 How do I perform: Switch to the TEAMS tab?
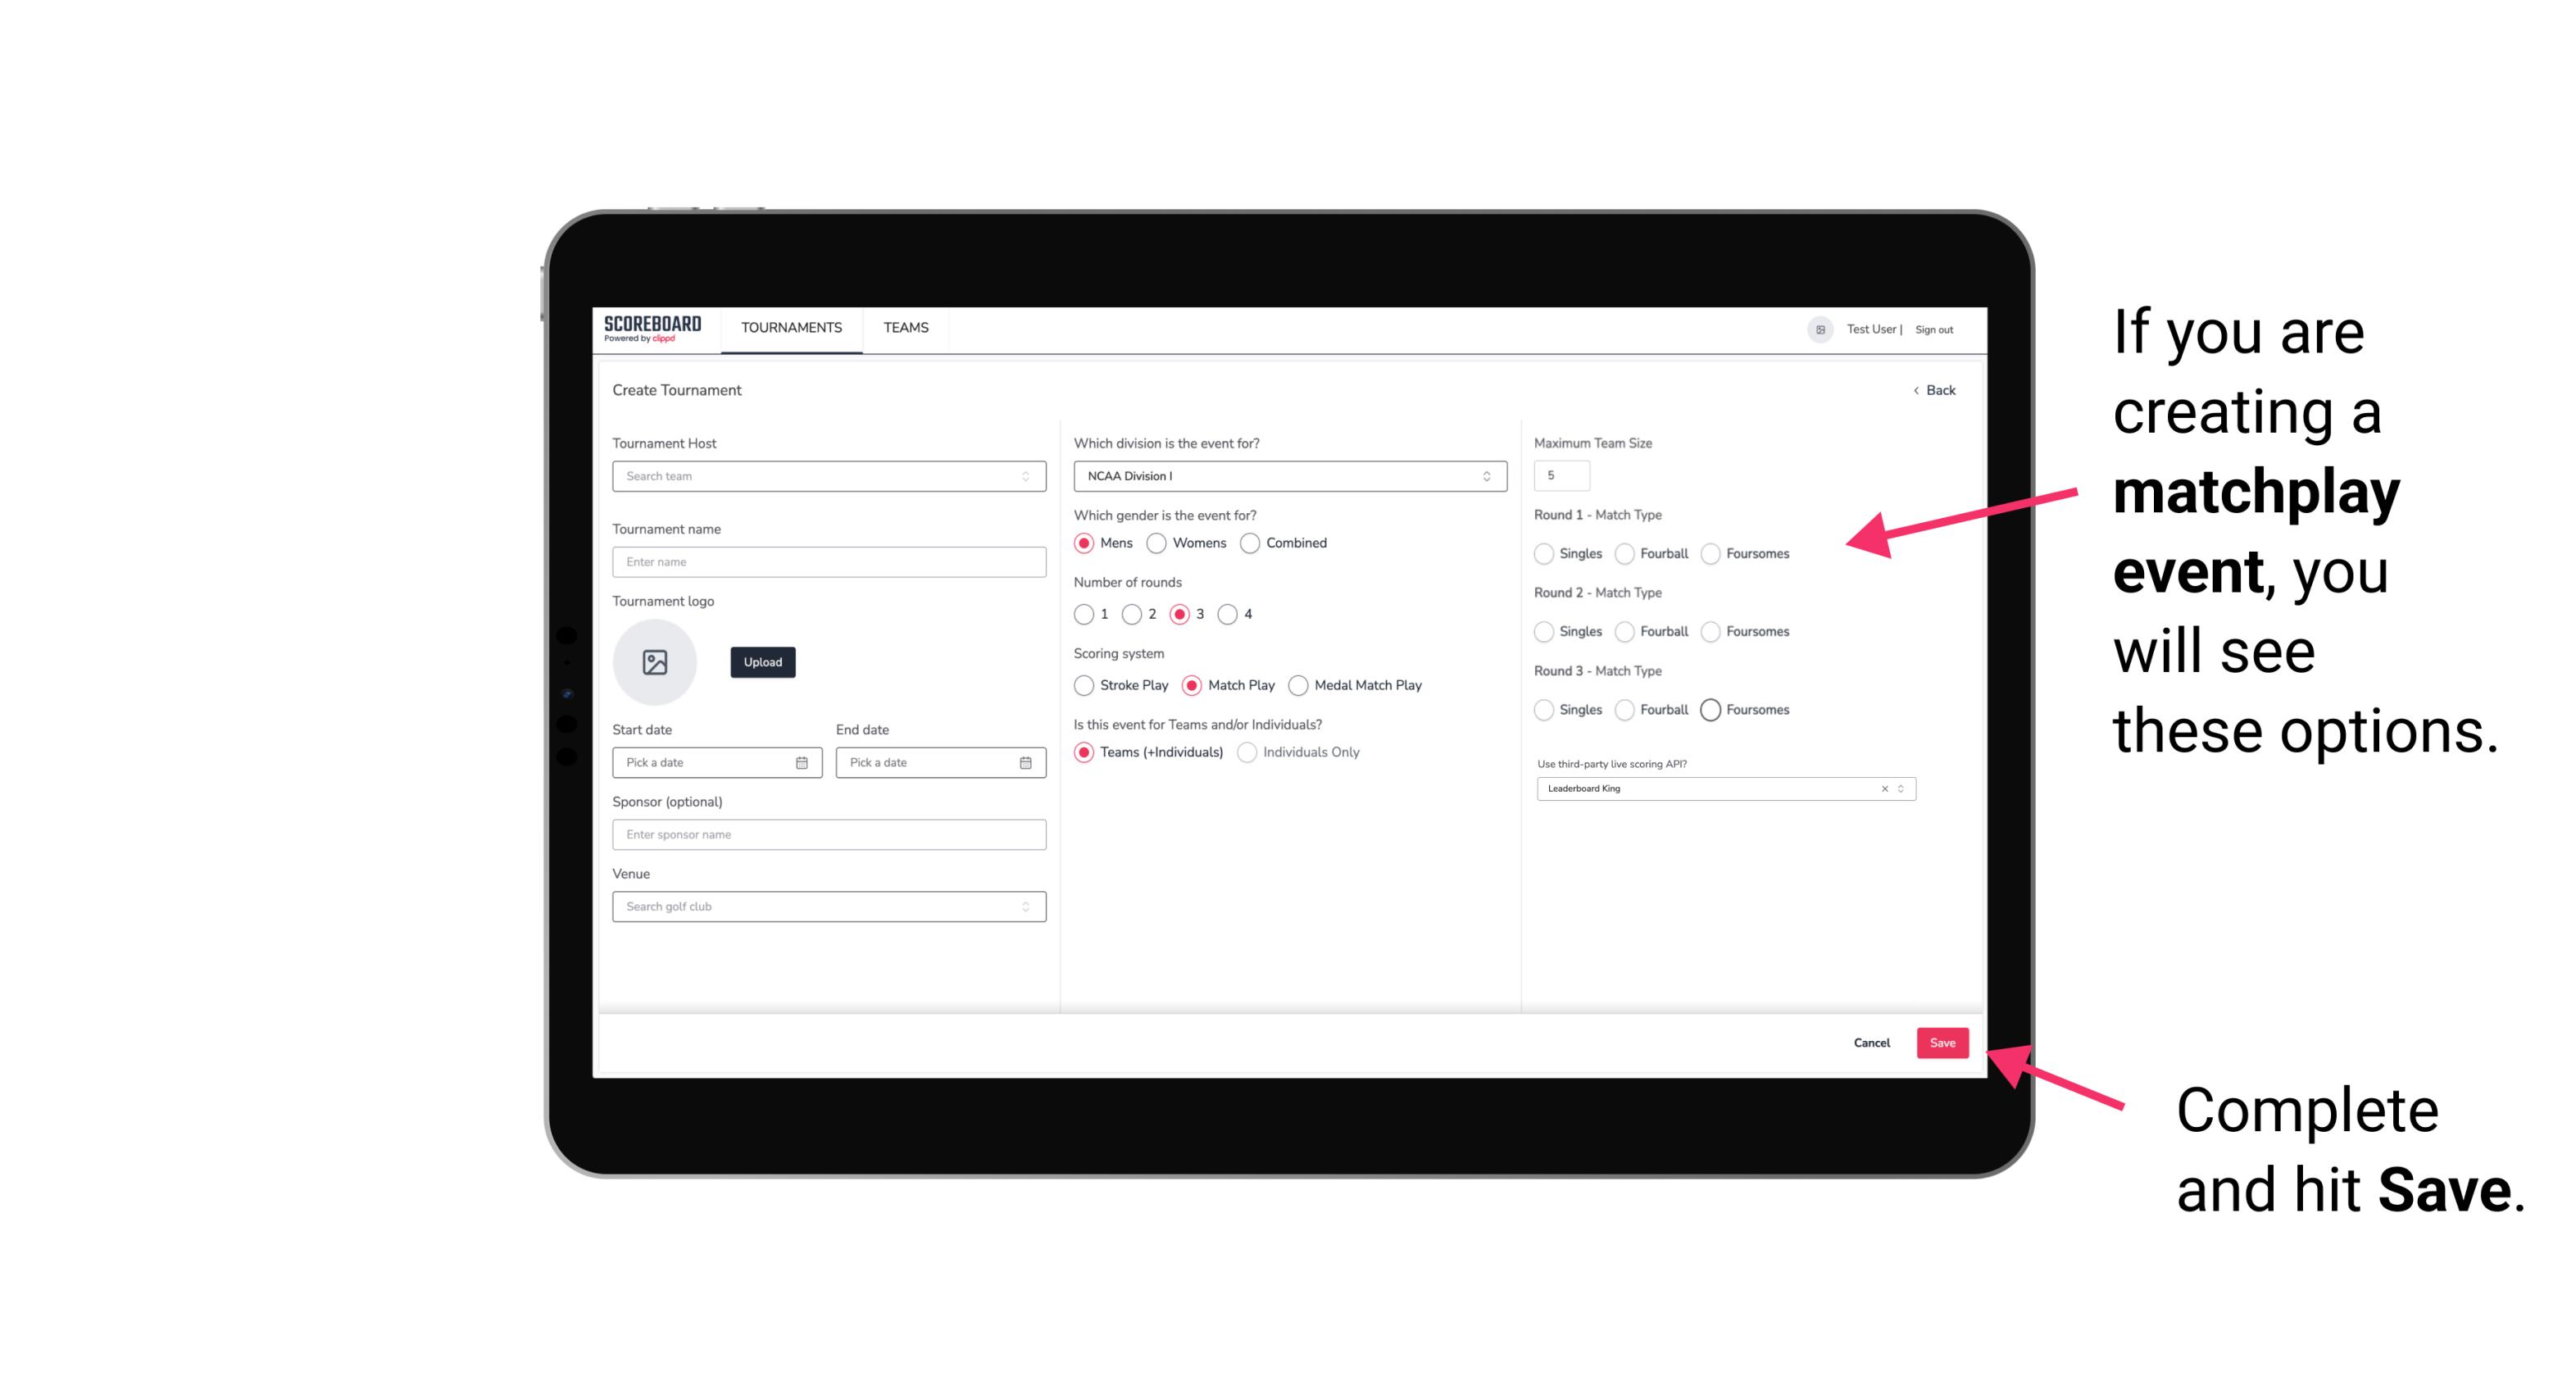pos(906,328)
